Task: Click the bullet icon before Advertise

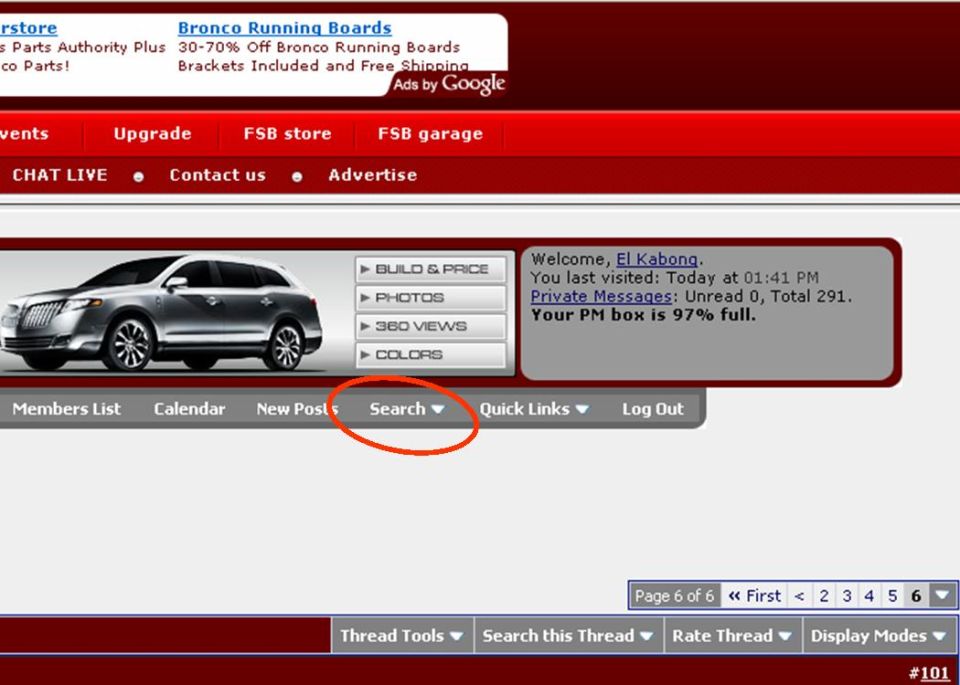Action: 297,176
